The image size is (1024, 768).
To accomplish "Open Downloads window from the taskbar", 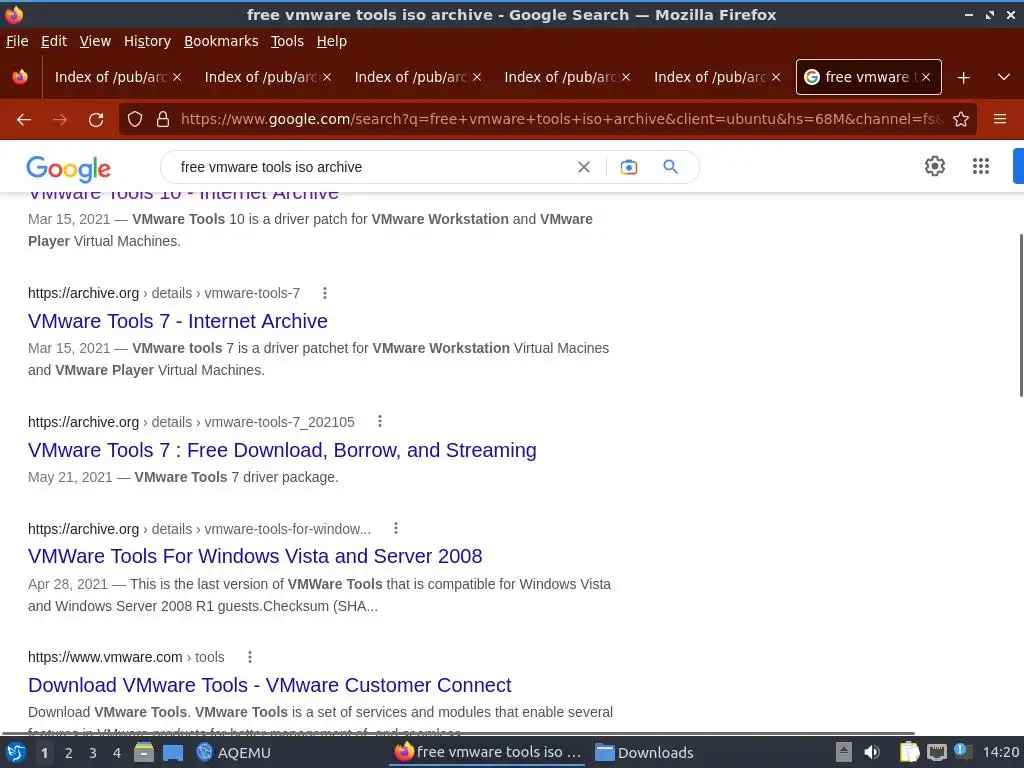I will 645,753.
